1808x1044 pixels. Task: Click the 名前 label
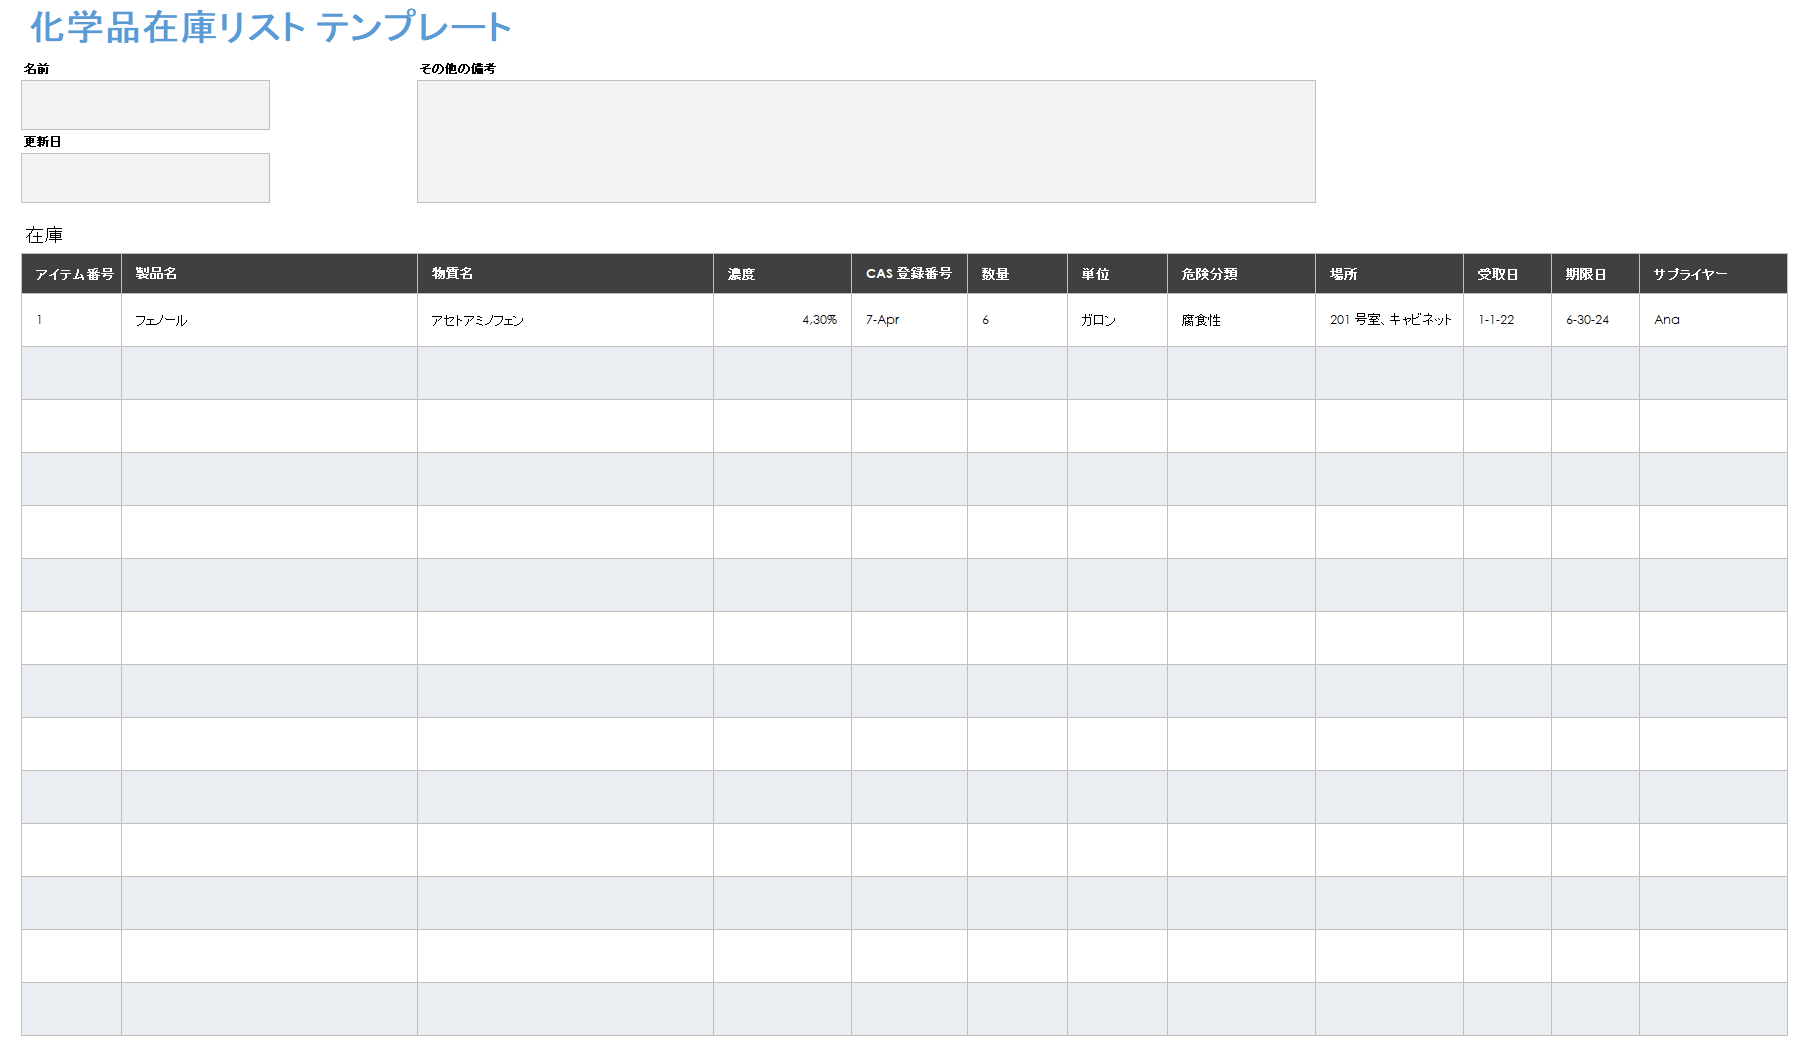[37, 69]
